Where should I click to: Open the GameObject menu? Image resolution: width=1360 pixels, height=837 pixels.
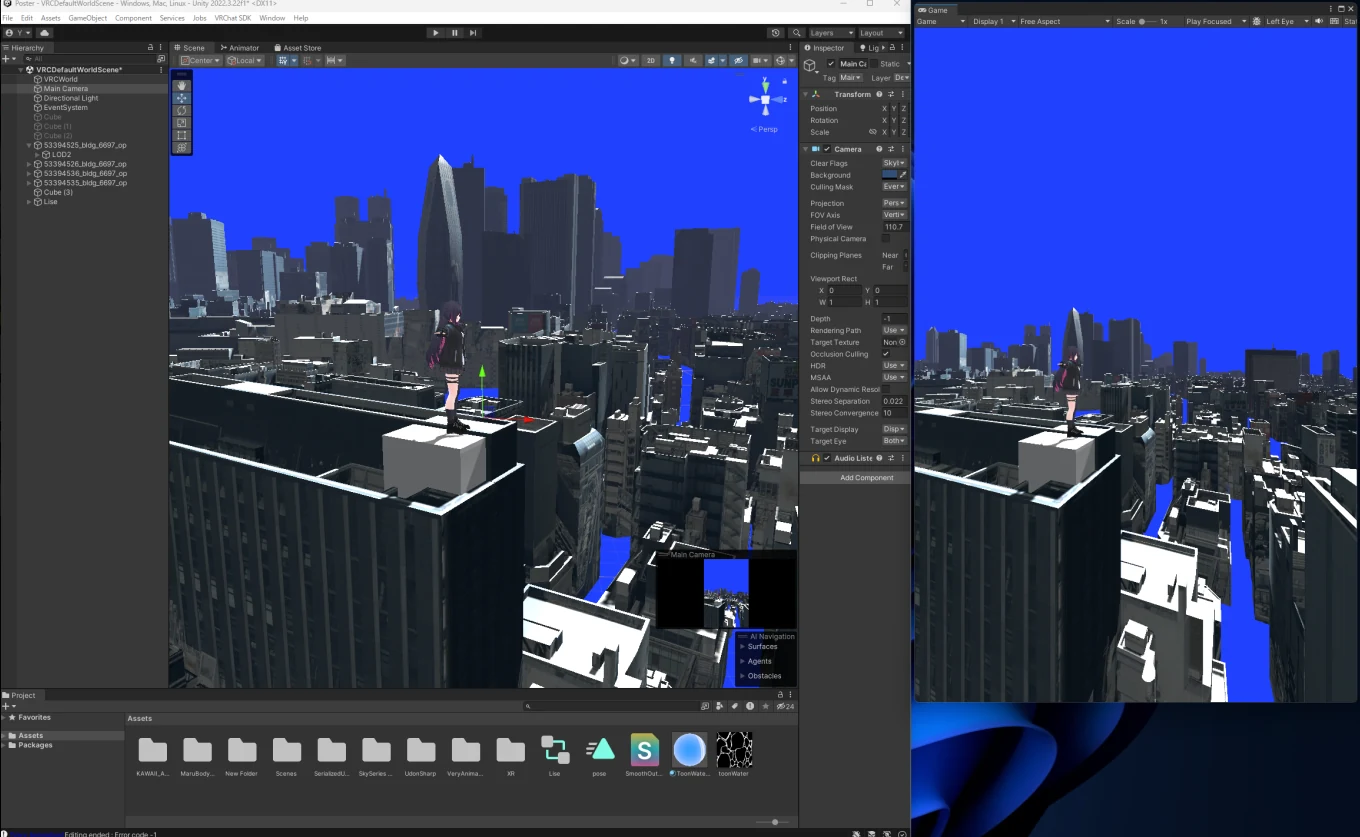tap(88, 18)
